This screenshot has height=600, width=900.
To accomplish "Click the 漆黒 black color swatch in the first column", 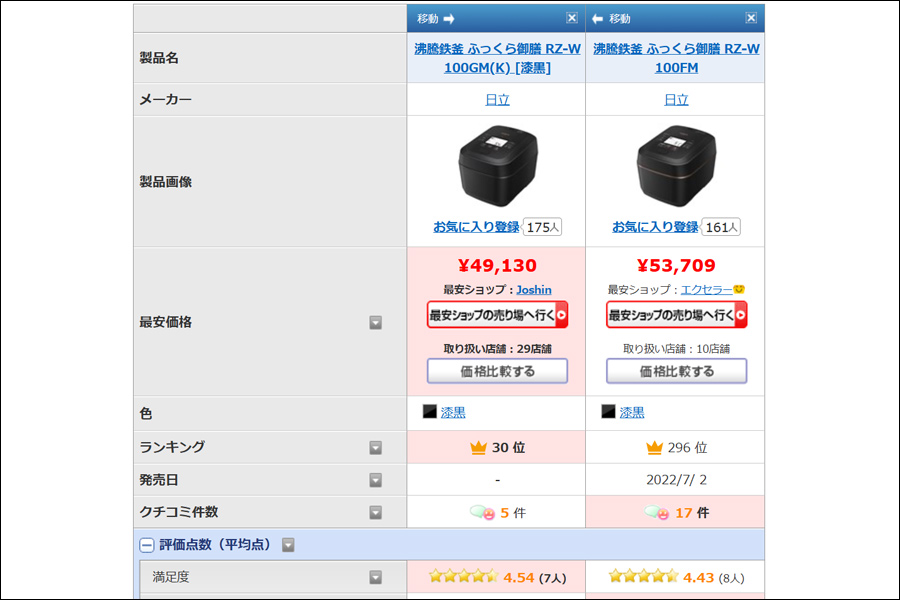I will [429, 412].
